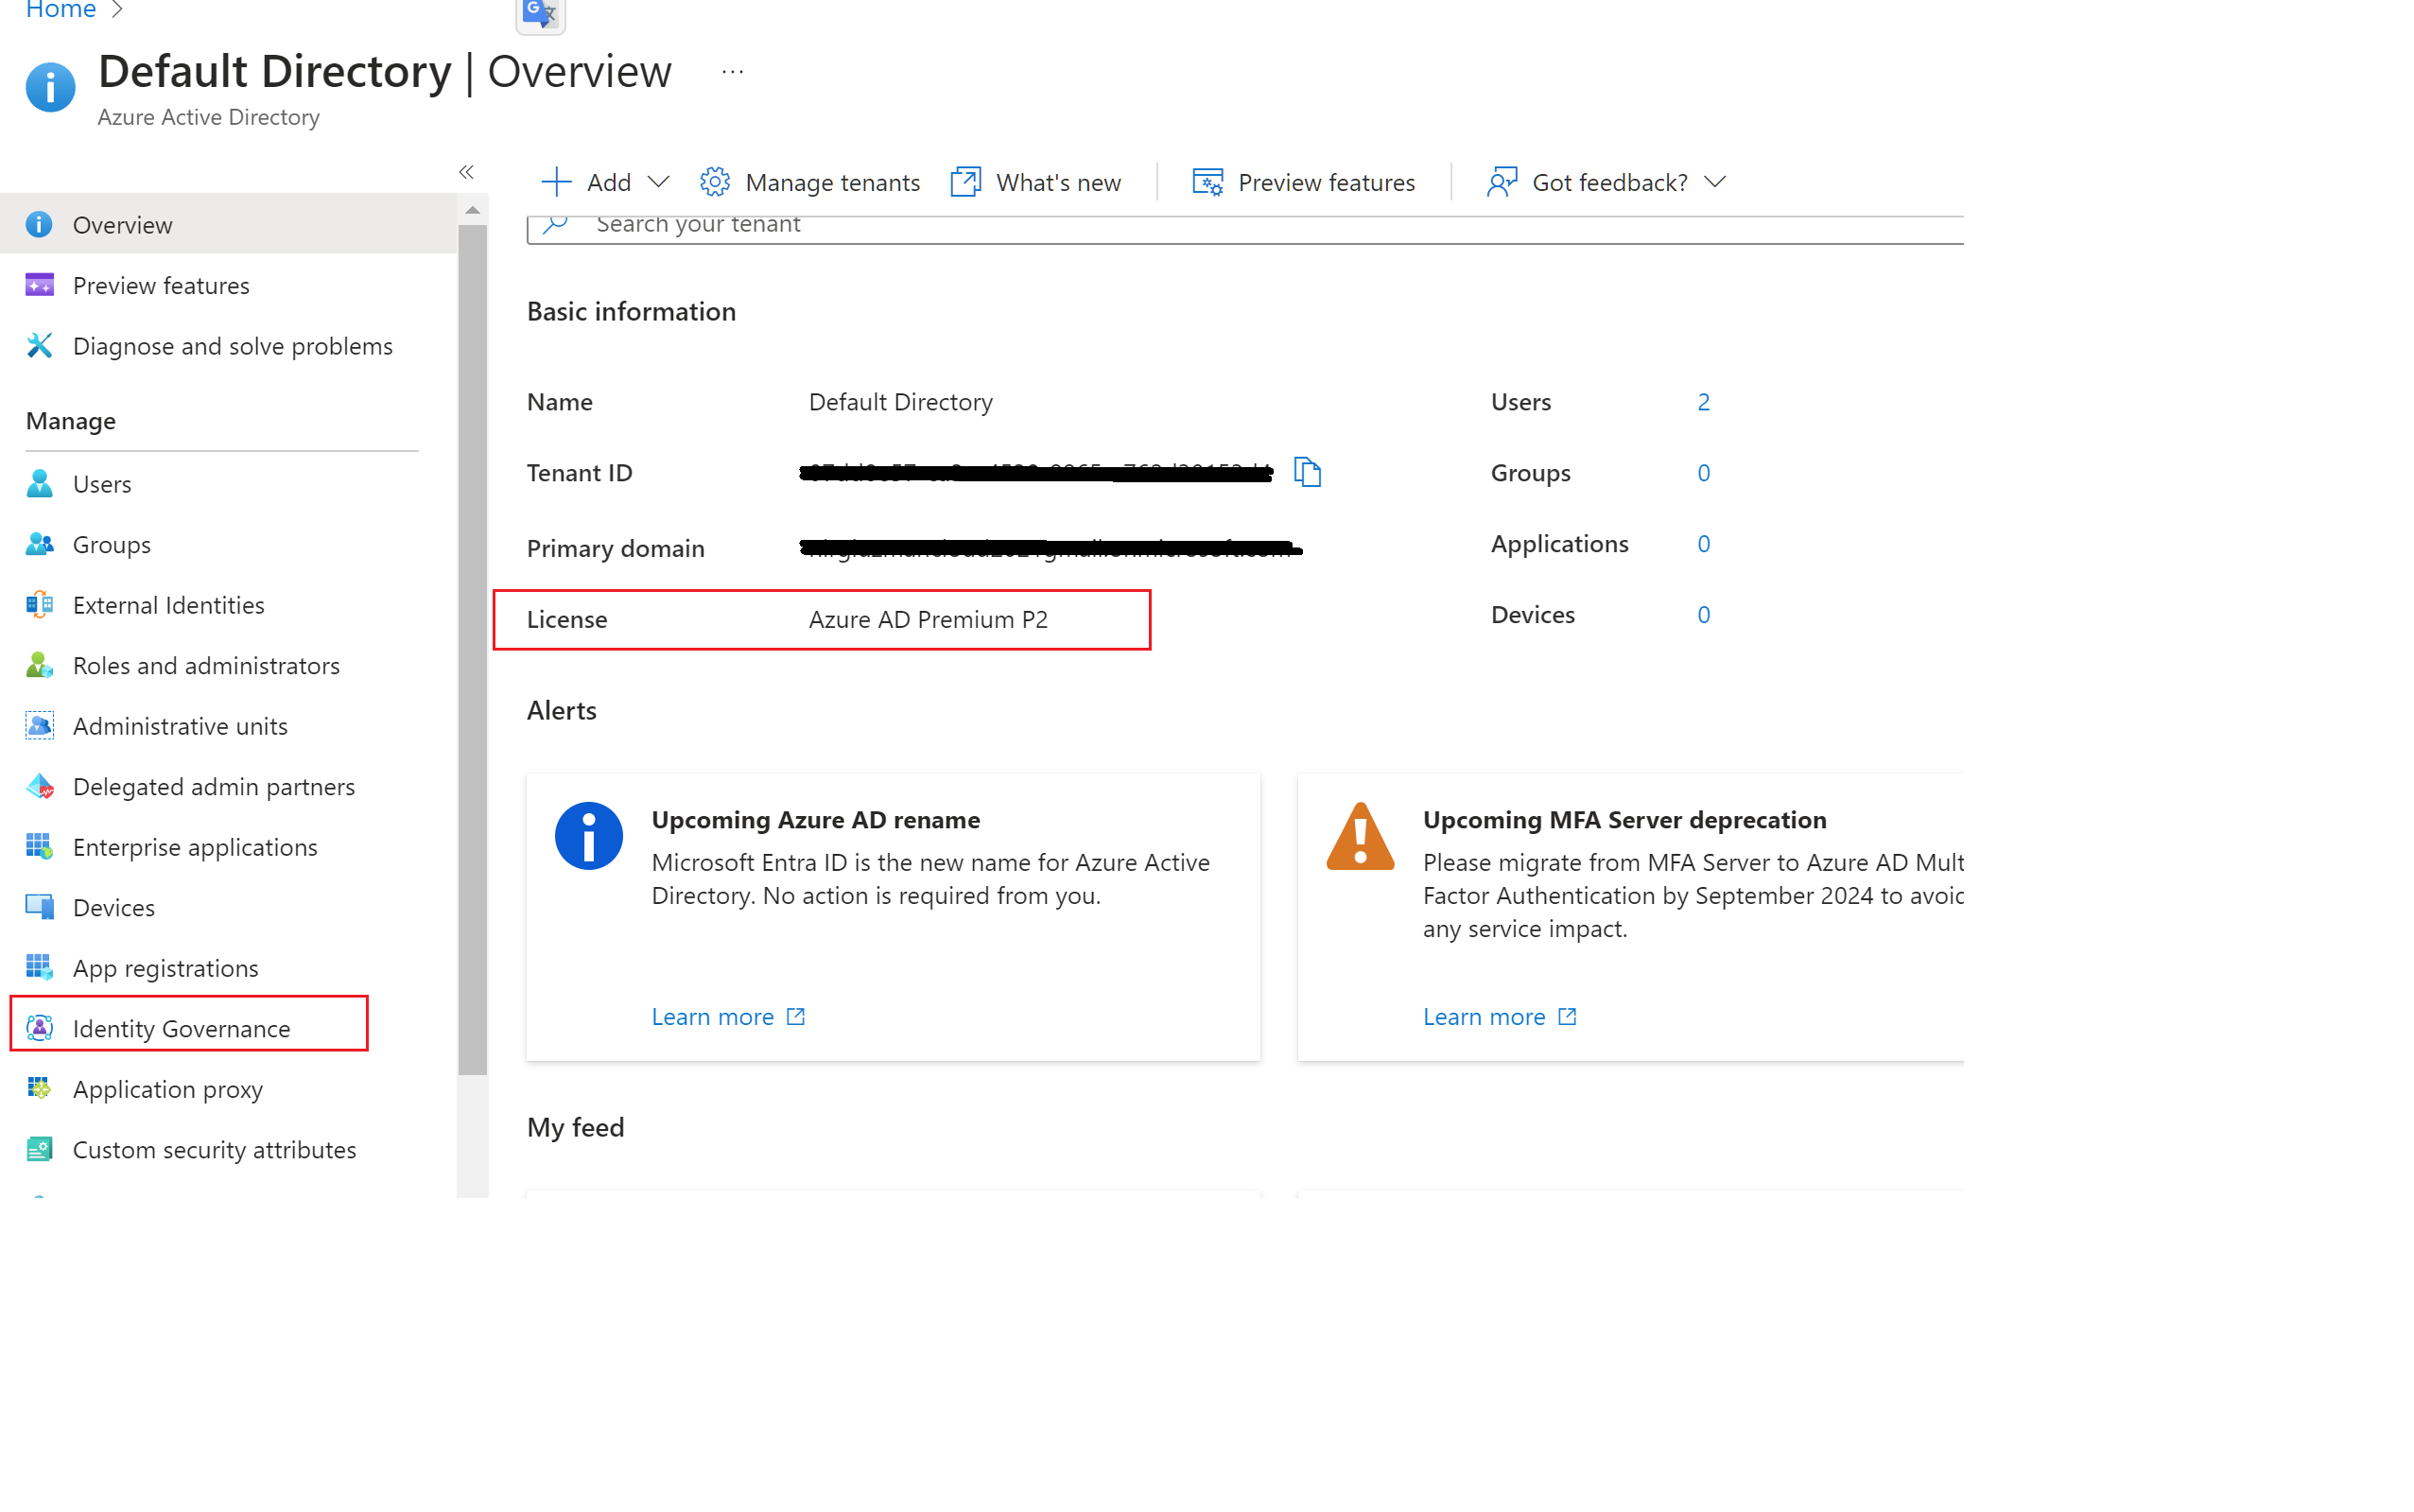Click the search magnifier icon

click(x=556, y=224)
